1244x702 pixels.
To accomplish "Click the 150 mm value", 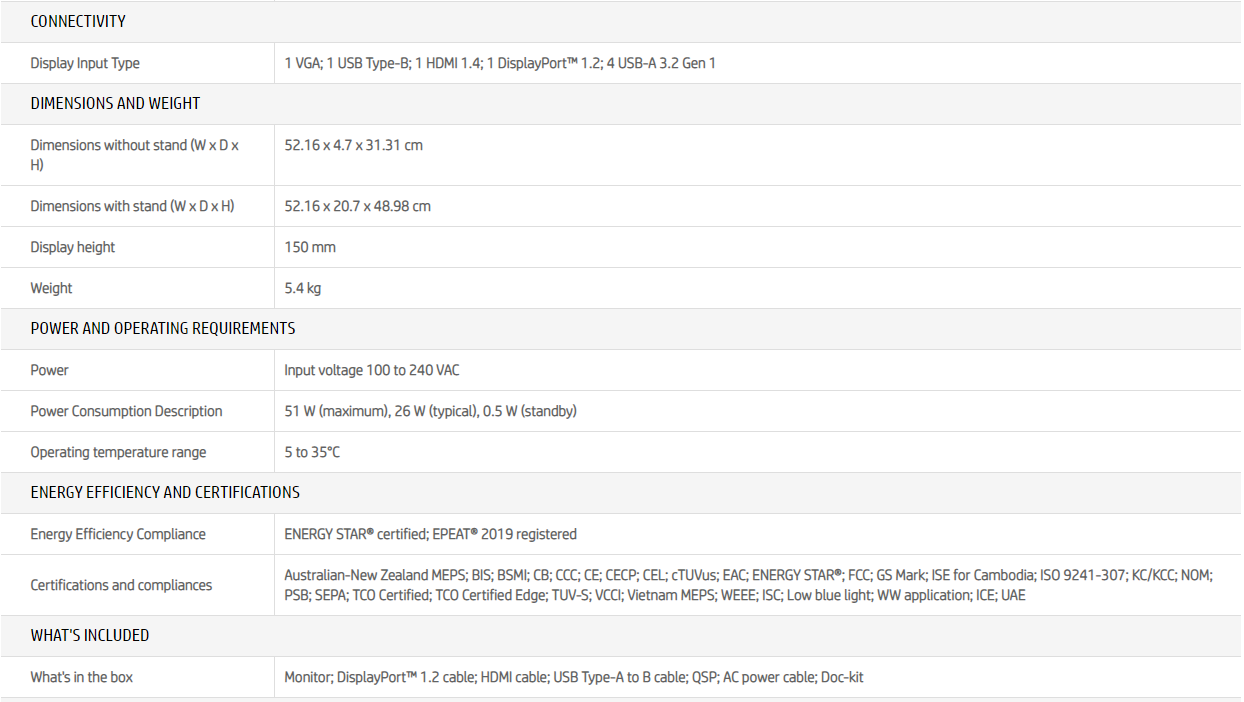I will pyautogui.click(x=310, y=247).
